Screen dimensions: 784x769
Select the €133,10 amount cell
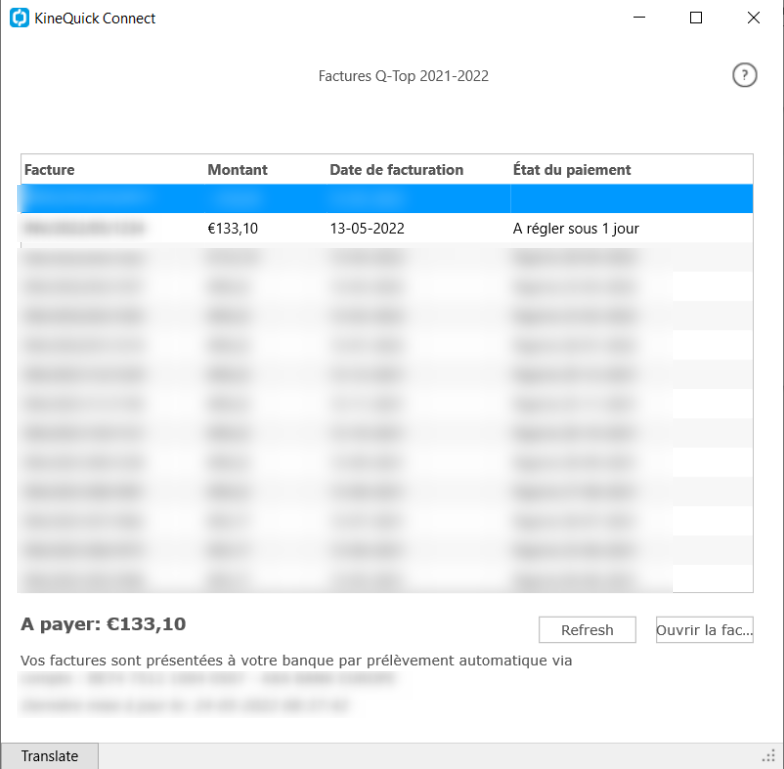coord(232,228)
